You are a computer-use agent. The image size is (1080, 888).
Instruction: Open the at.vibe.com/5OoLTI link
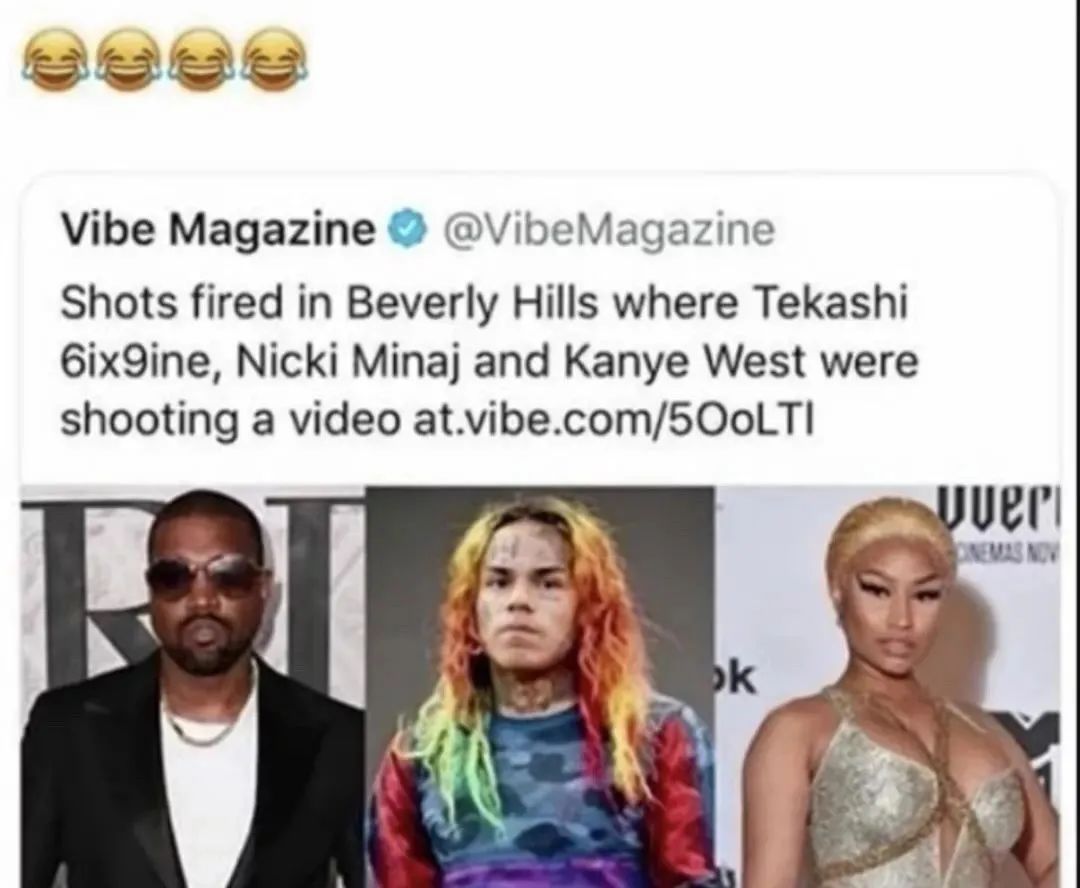point(612,417)
